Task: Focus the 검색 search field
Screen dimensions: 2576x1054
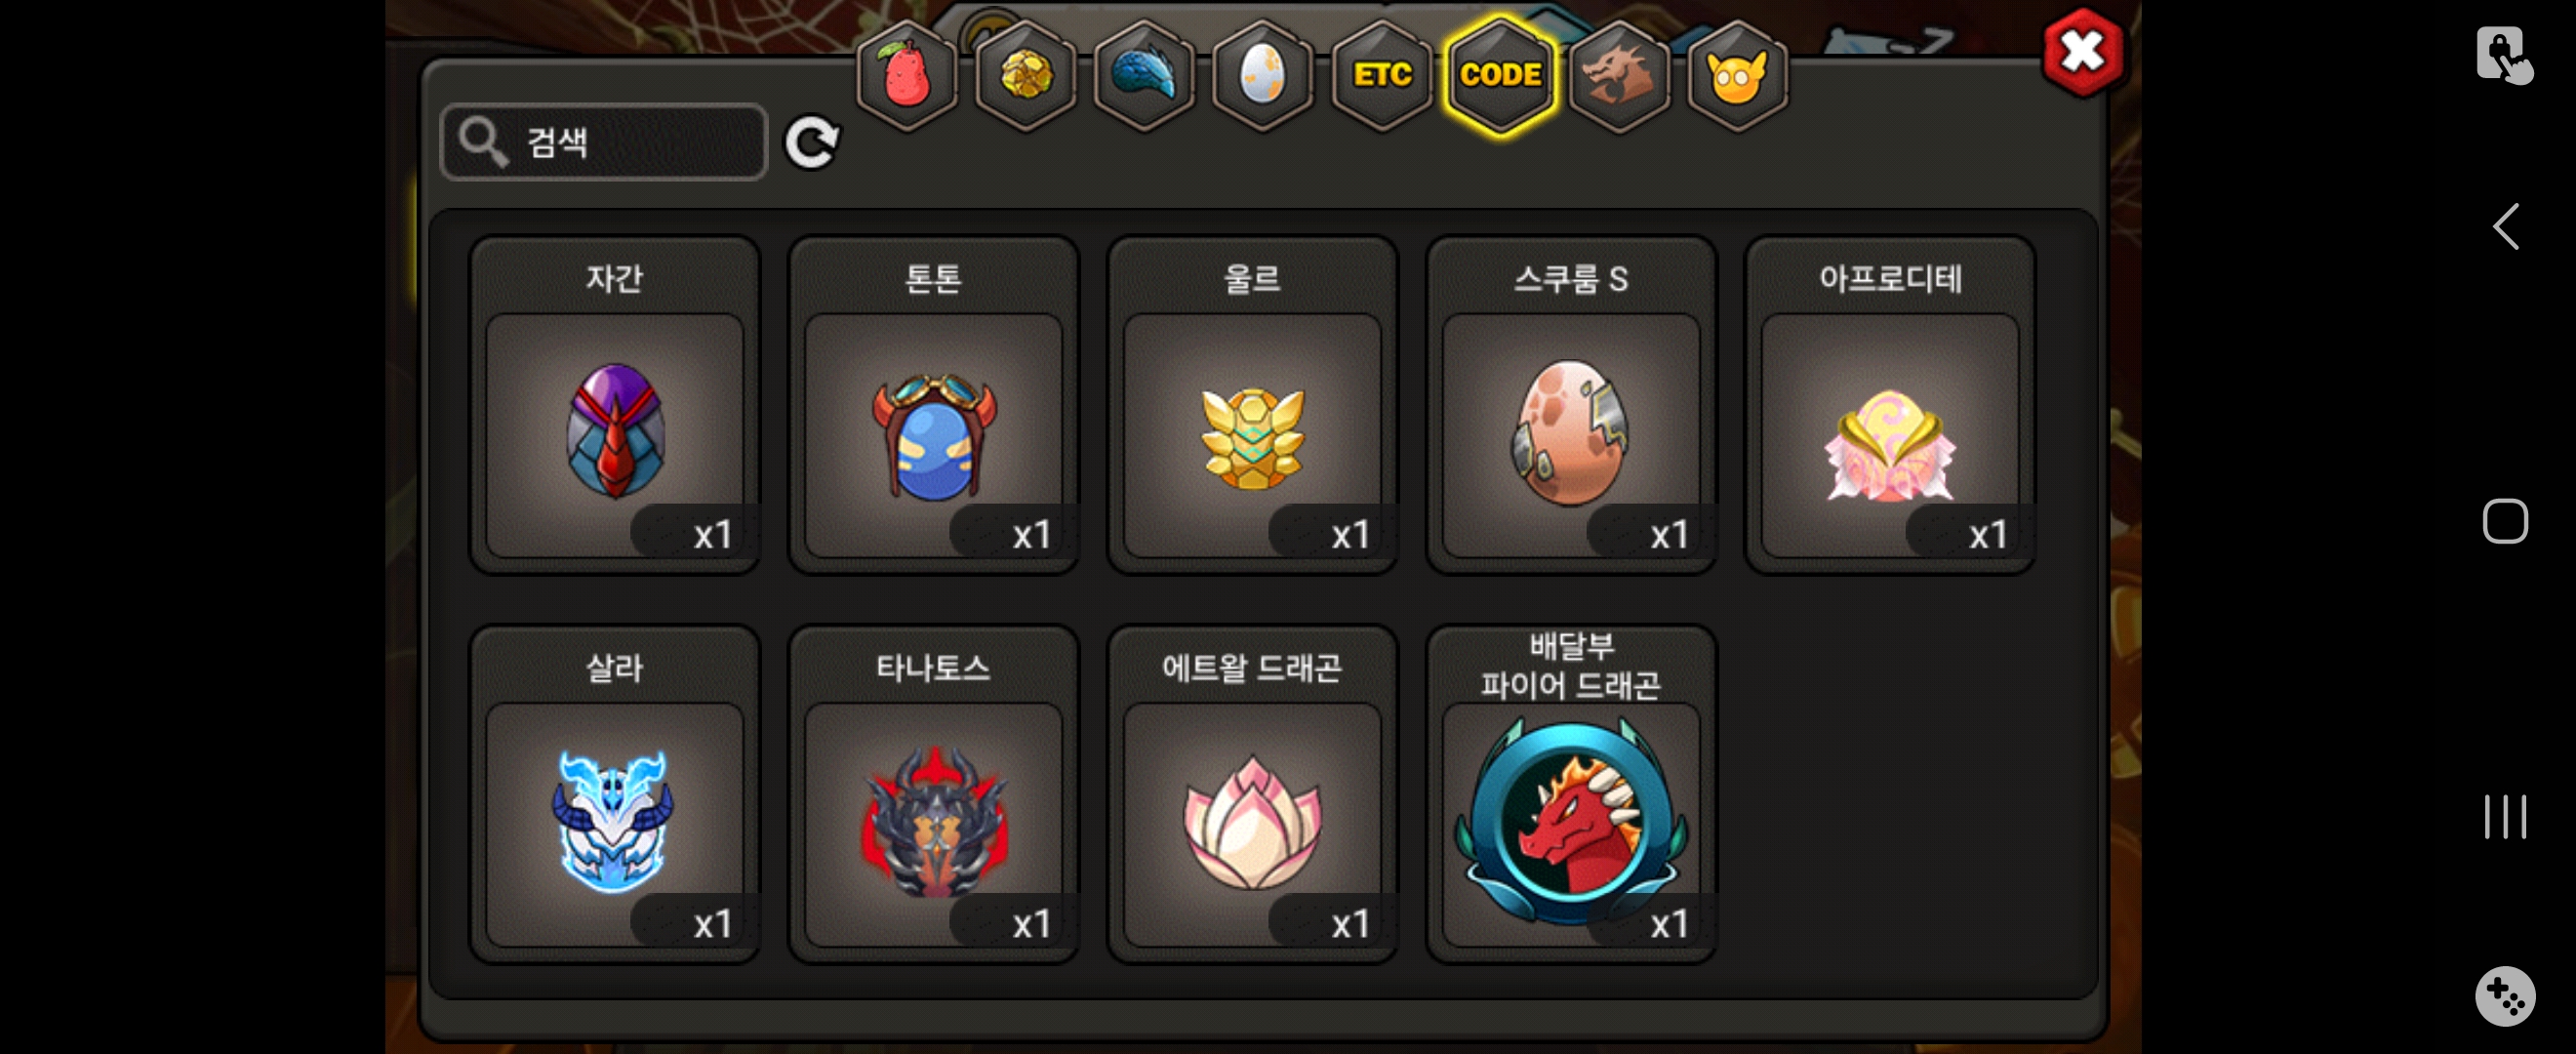Action: pyautogui.click(x=604, y=142)
